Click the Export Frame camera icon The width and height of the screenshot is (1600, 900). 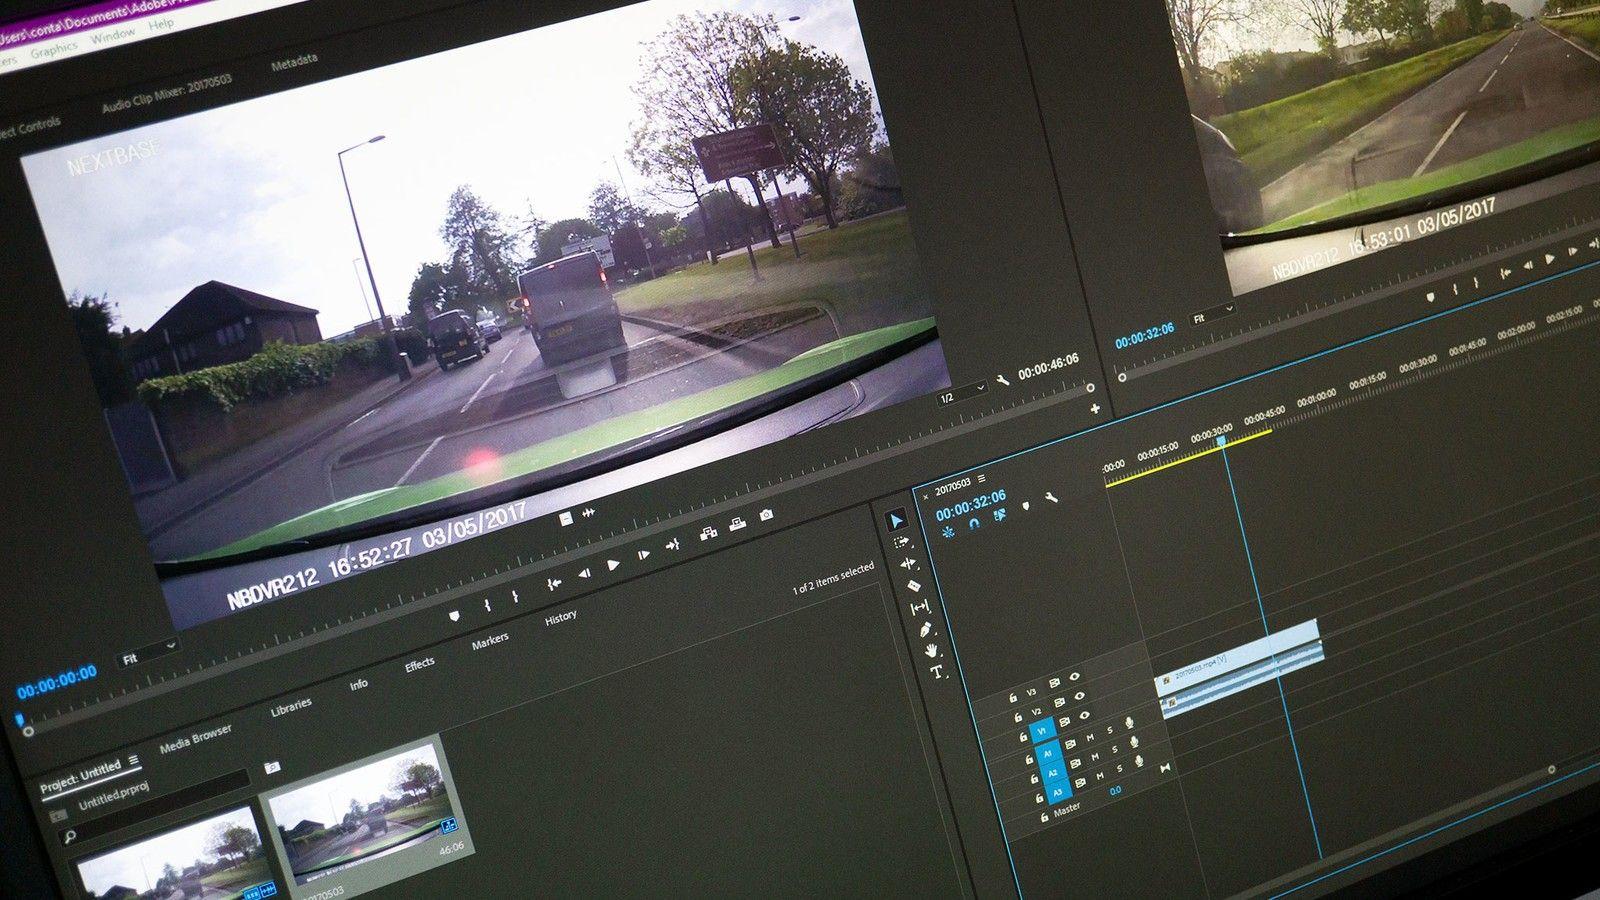click(x=766, y=515)
